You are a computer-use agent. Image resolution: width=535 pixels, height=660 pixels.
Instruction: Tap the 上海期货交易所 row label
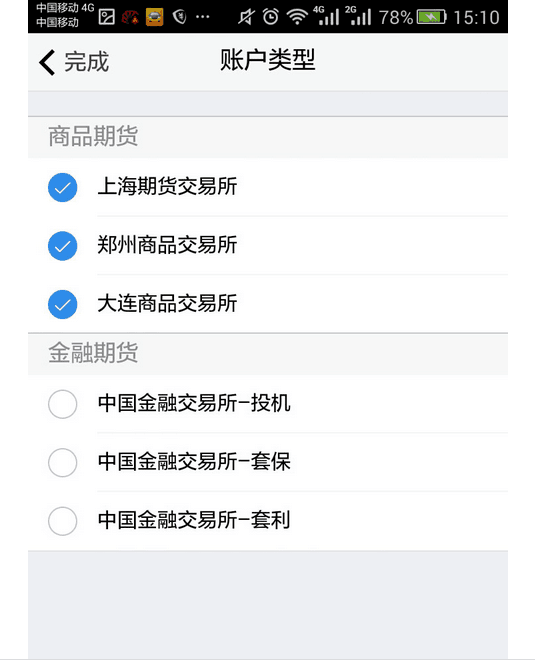tap(168, 186)
